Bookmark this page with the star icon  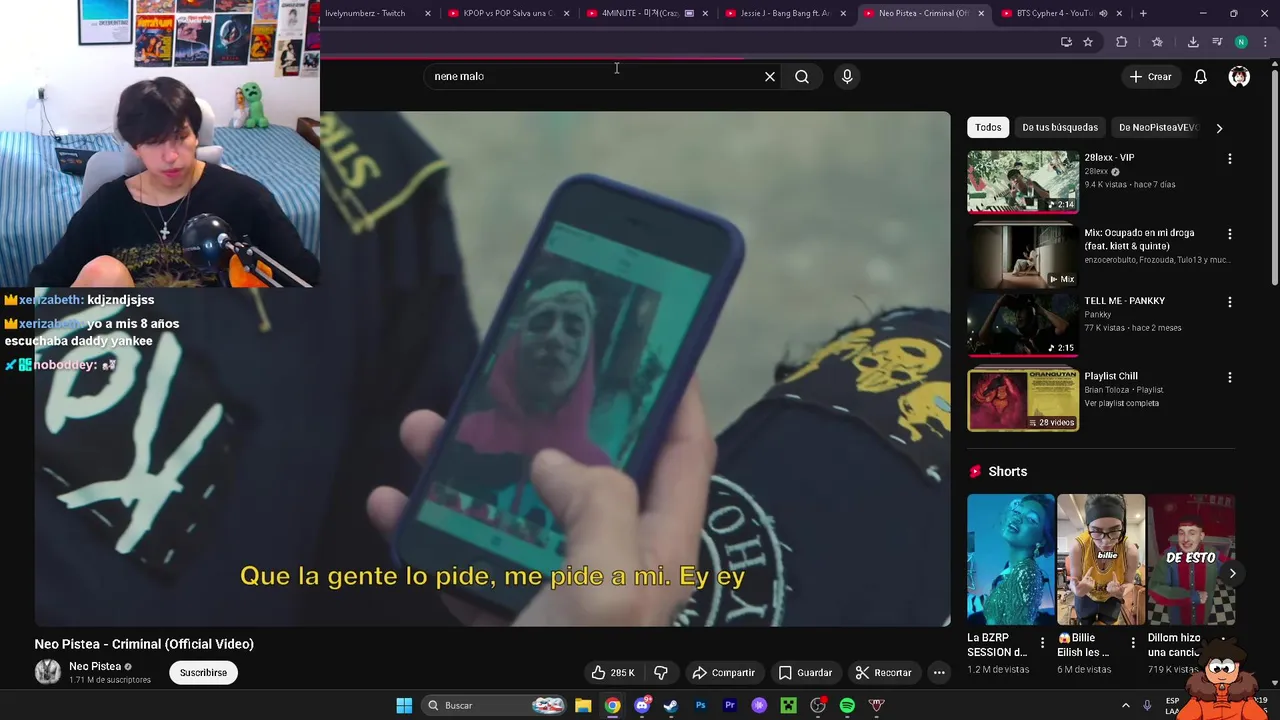(x=1088, y=42)
